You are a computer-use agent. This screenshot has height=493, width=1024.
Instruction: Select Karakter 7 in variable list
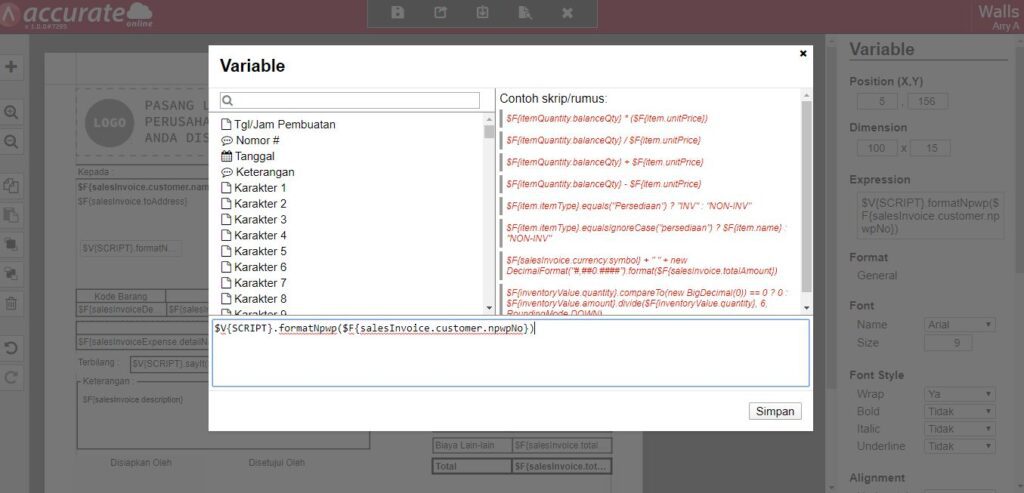coord(260,283)
